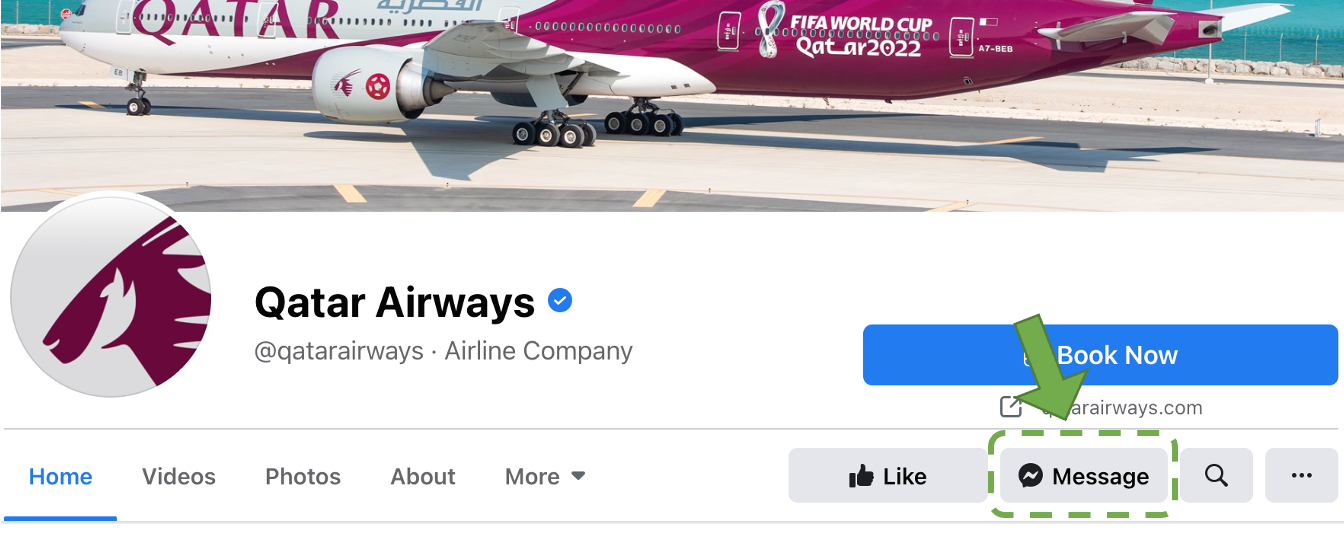The height and width of the screenshot is (536, 1344).
Task: Click the Messenger icon in the Message button
Action: pos(1031,477)
